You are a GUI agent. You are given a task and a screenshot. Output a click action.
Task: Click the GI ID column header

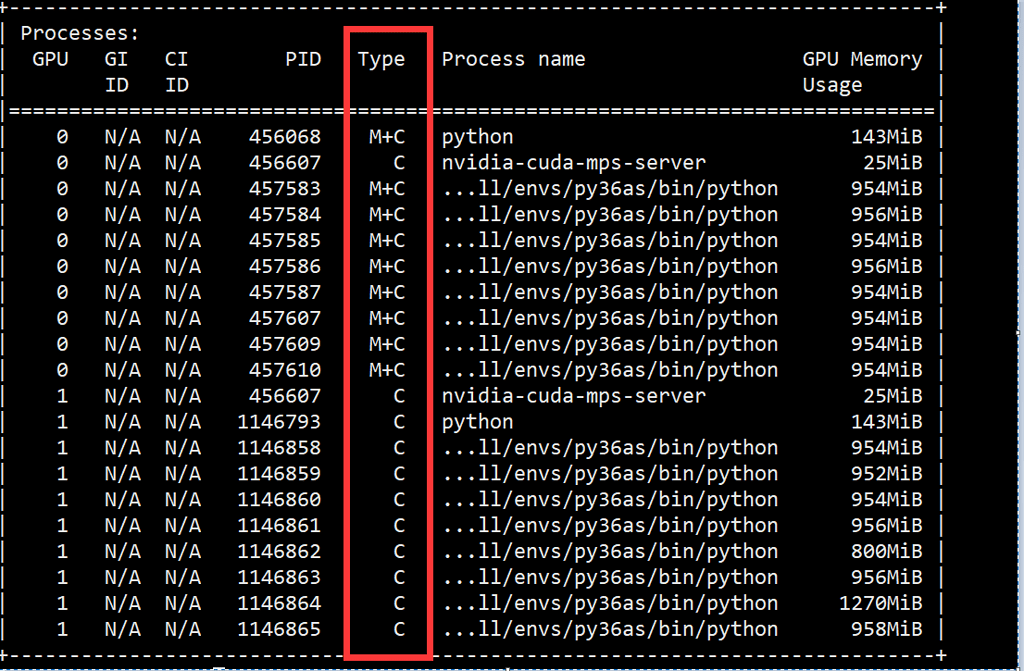(116, 71)
